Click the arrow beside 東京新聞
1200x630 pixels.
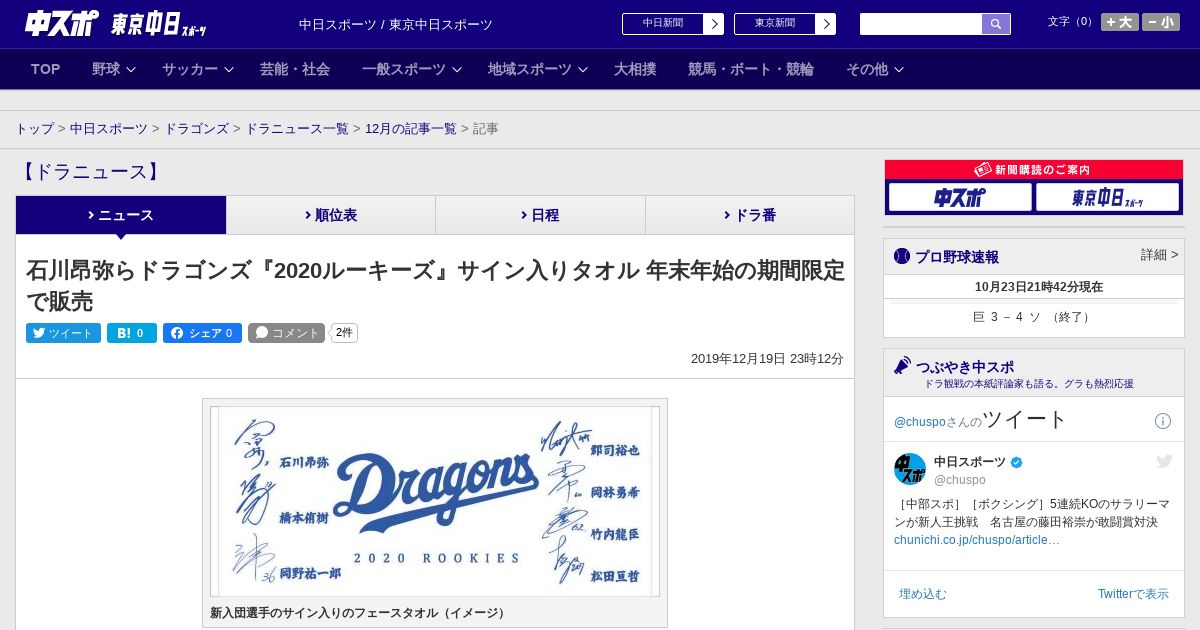pos(826,24)
